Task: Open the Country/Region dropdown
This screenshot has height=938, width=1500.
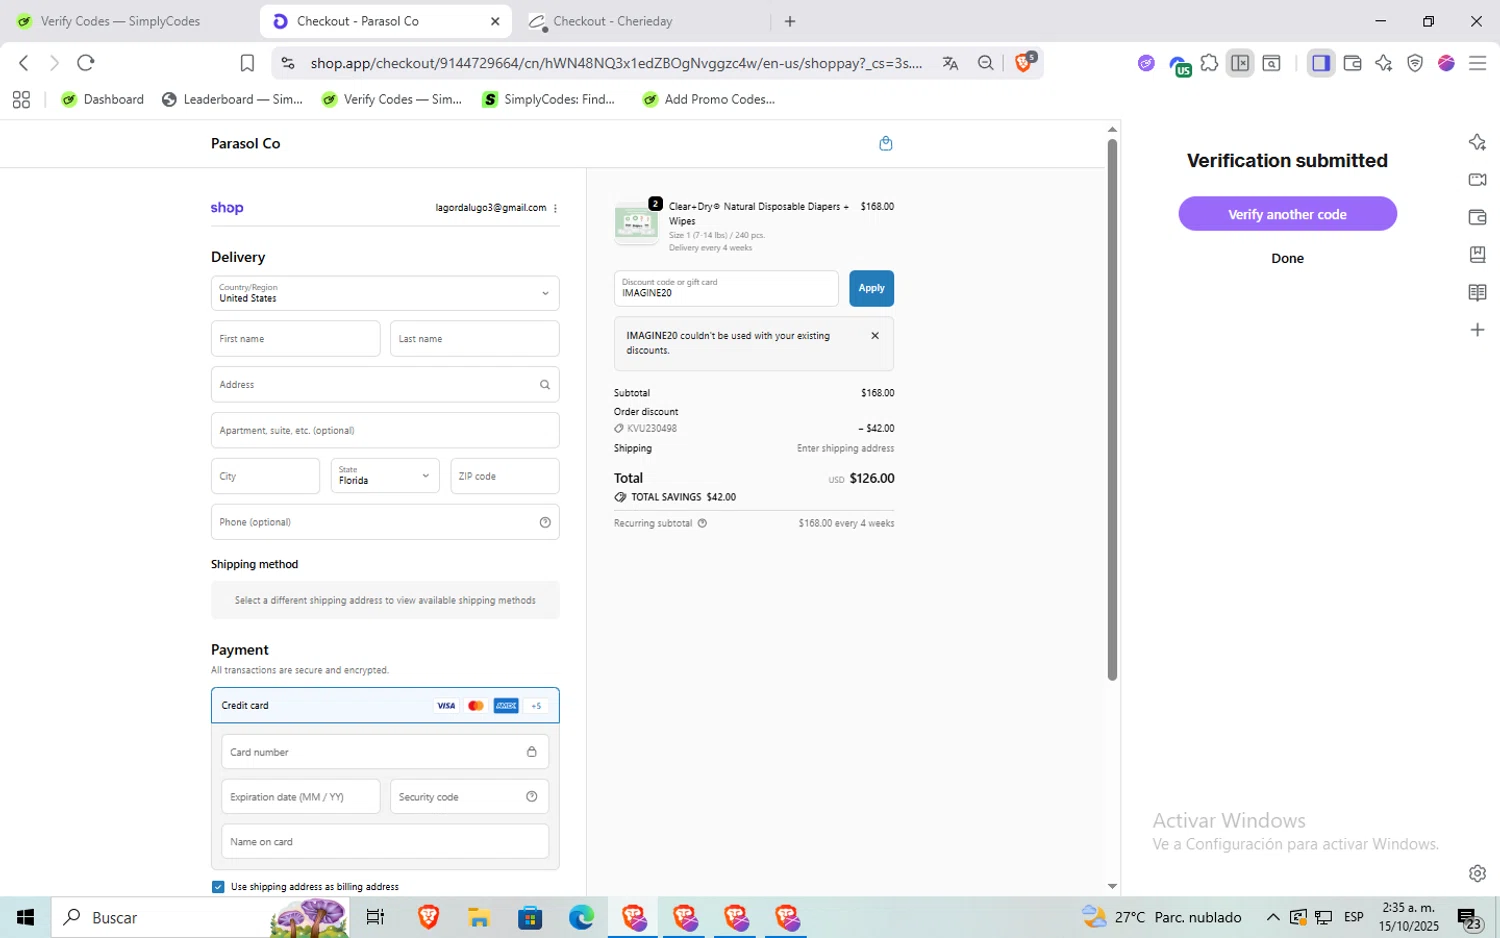Action: click(385, 293)
